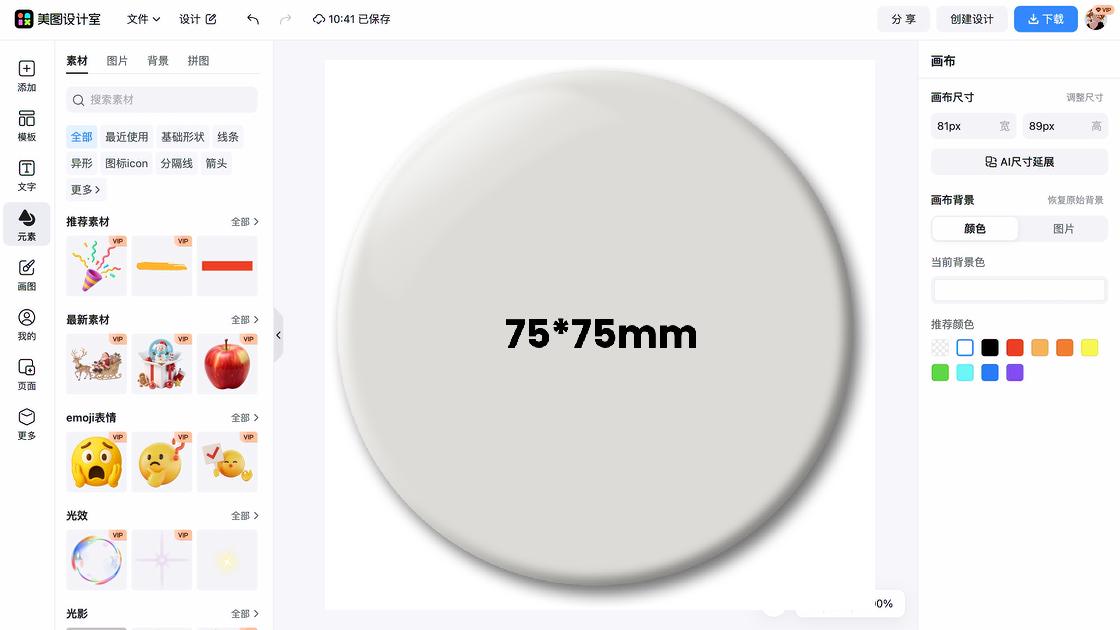
Task: Open the 文件 dropdown menu
Action: pyautogui.click(x=143, y=19)
